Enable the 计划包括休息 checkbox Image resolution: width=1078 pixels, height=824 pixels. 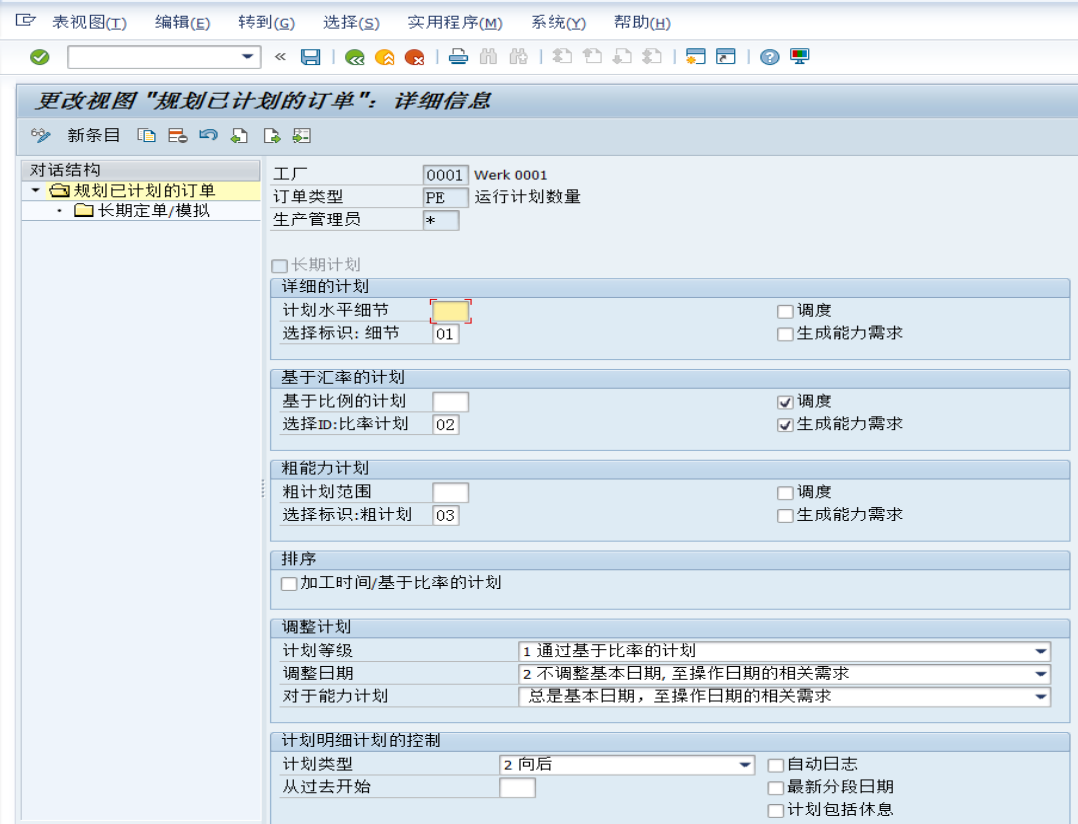(776, 810)
